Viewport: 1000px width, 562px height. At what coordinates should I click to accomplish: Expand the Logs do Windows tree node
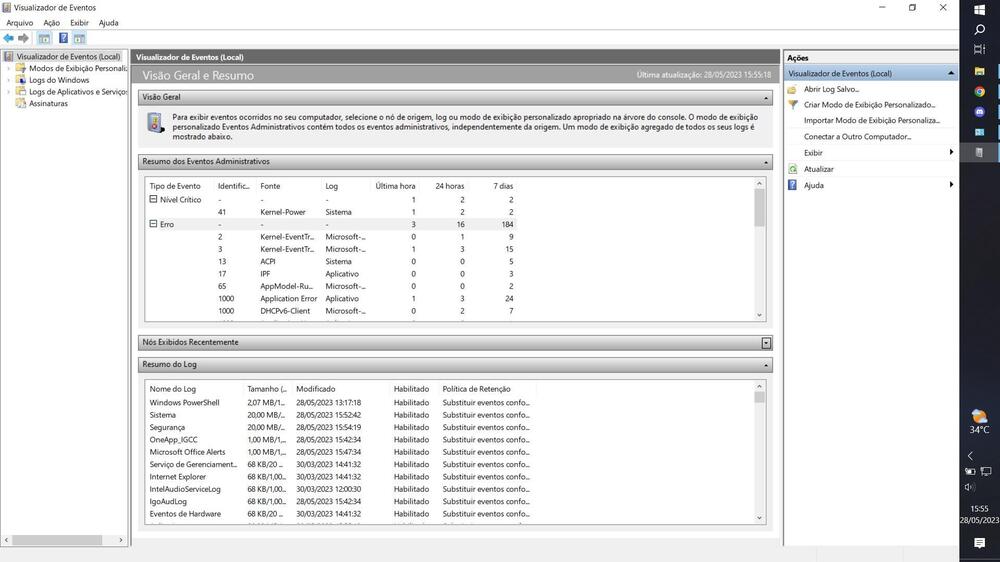click(x=9, y=80)
